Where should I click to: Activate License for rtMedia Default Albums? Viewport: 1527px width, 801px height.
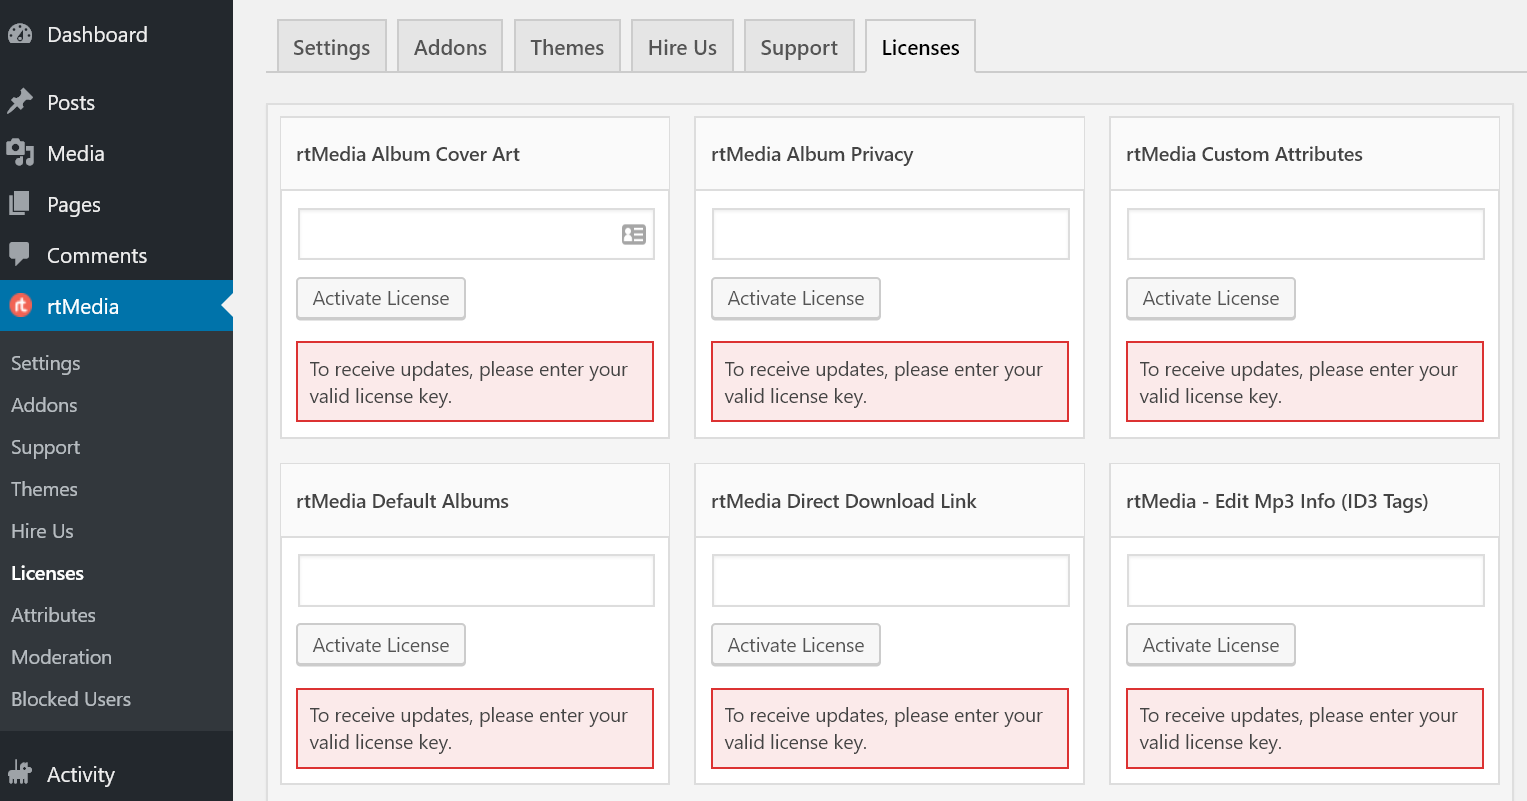pos(380,644)
